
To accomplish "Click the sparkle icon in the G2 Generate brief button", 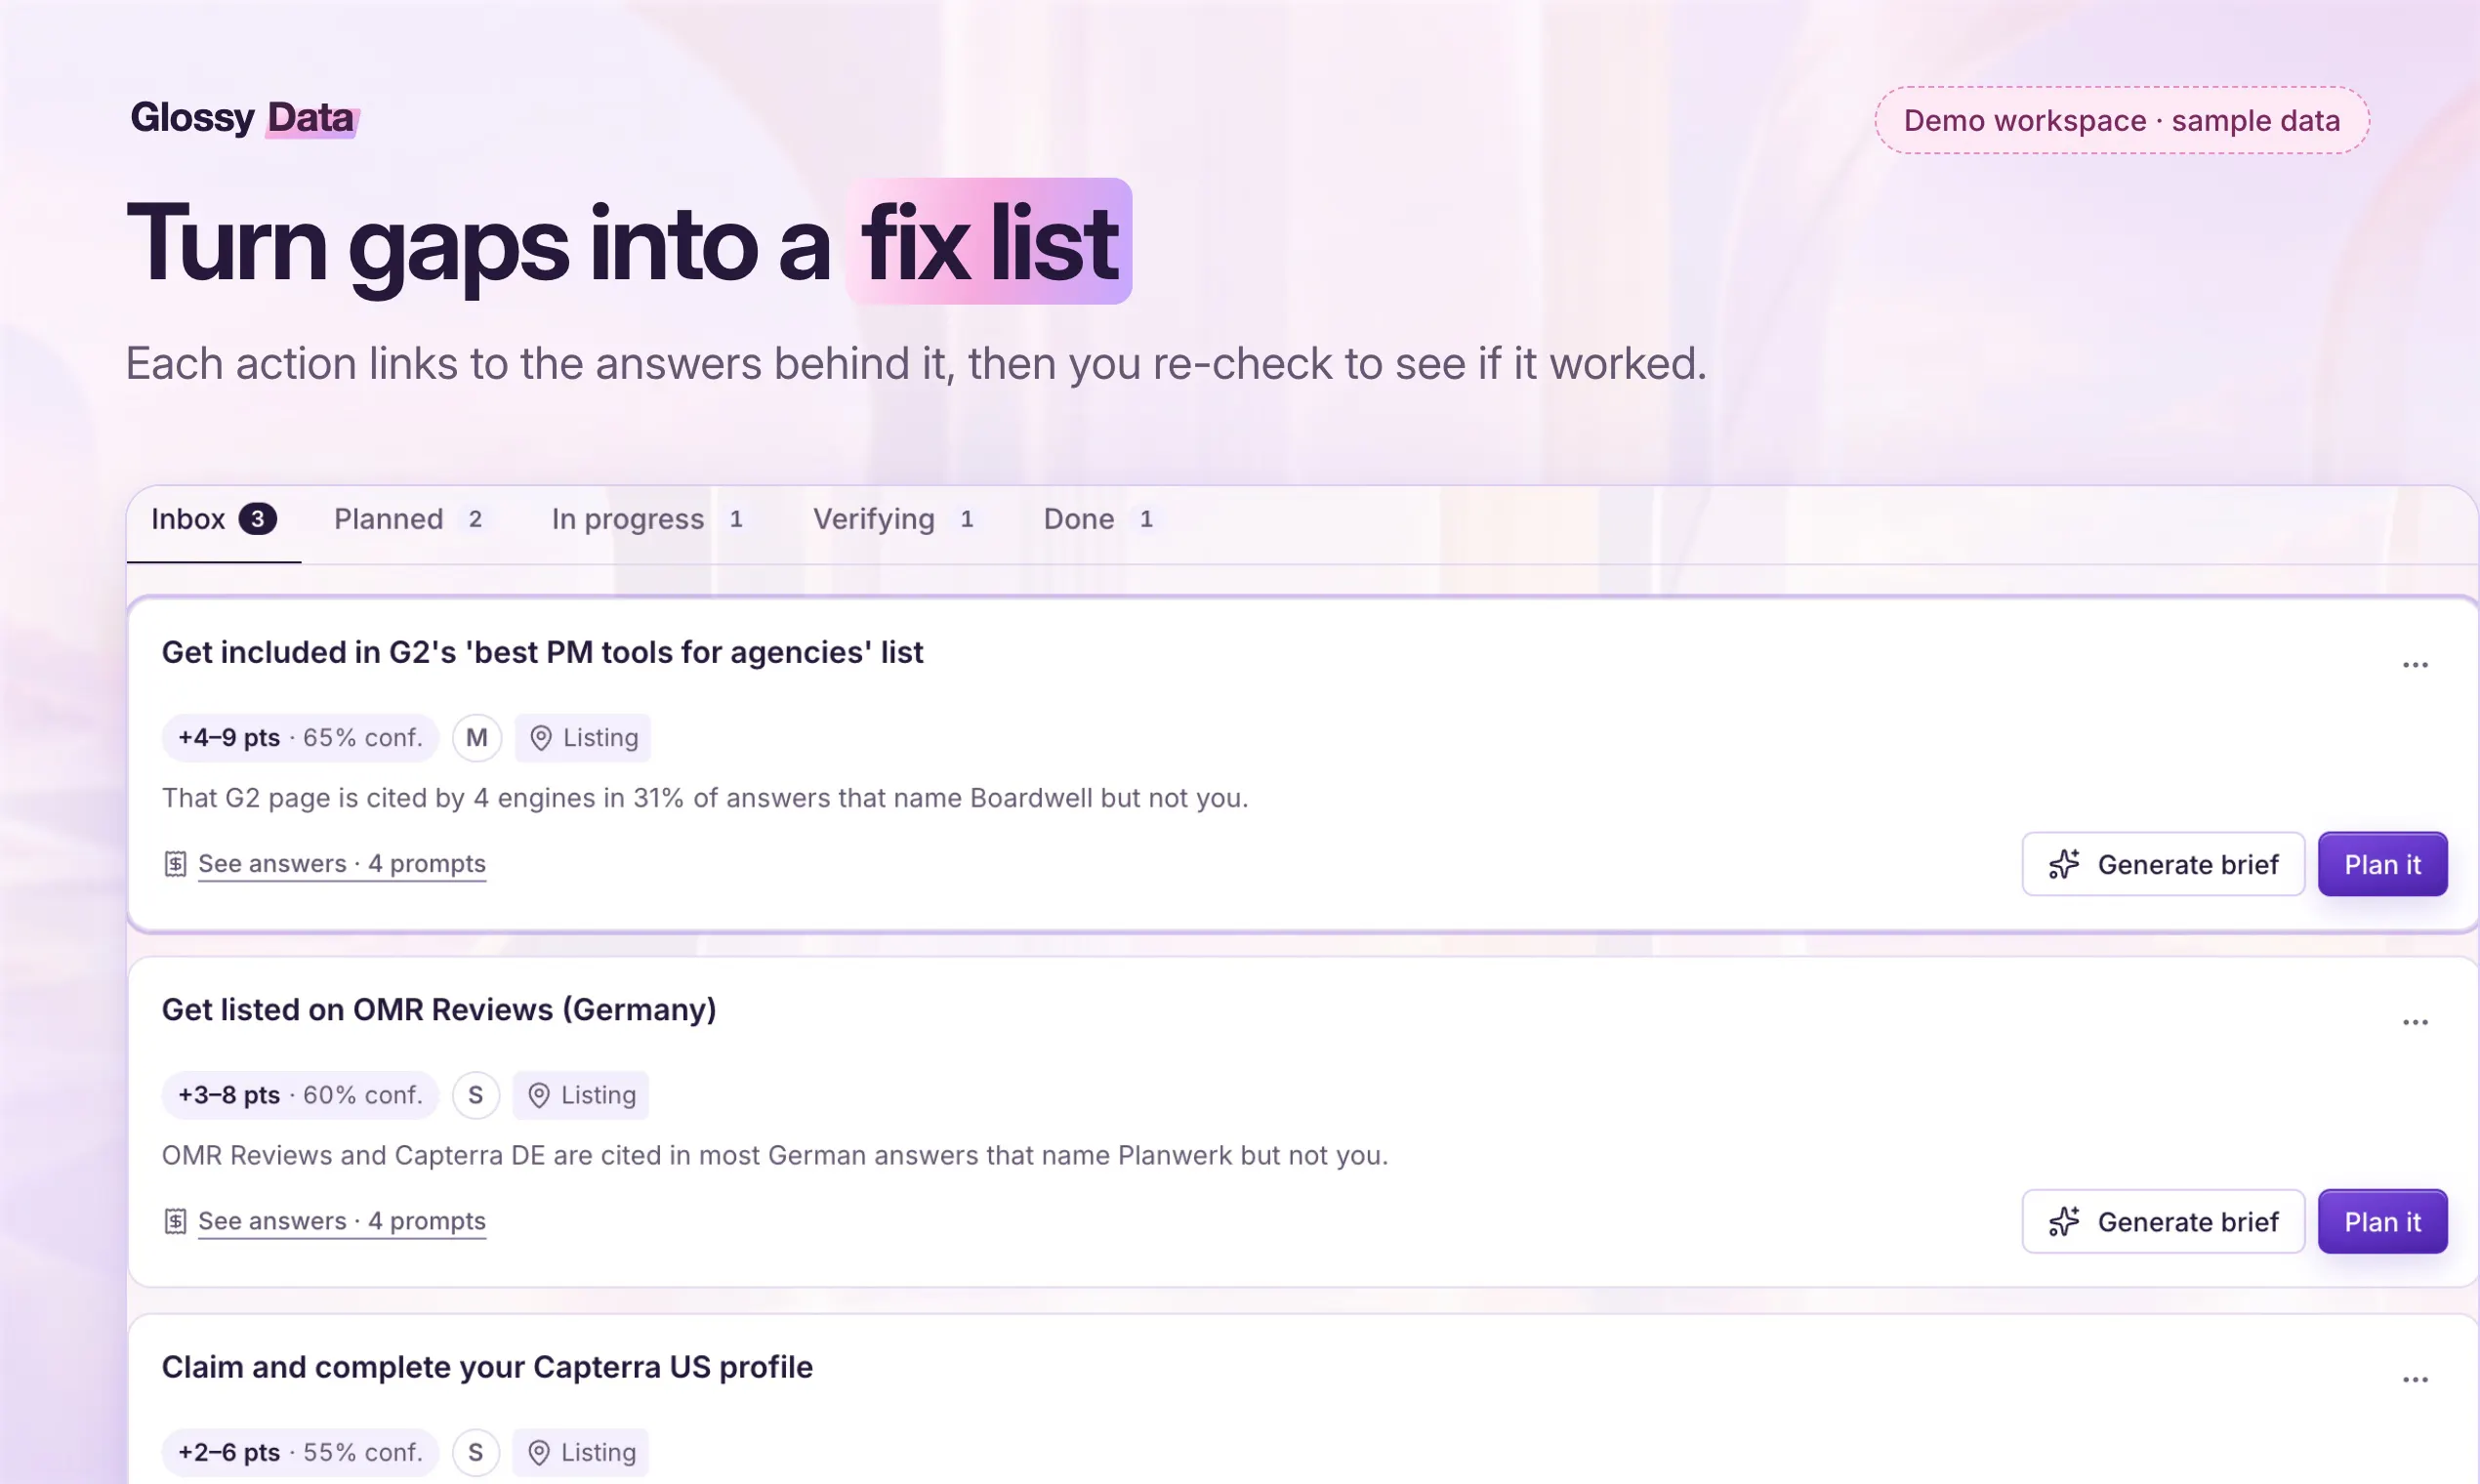I will click(2064, 864).
